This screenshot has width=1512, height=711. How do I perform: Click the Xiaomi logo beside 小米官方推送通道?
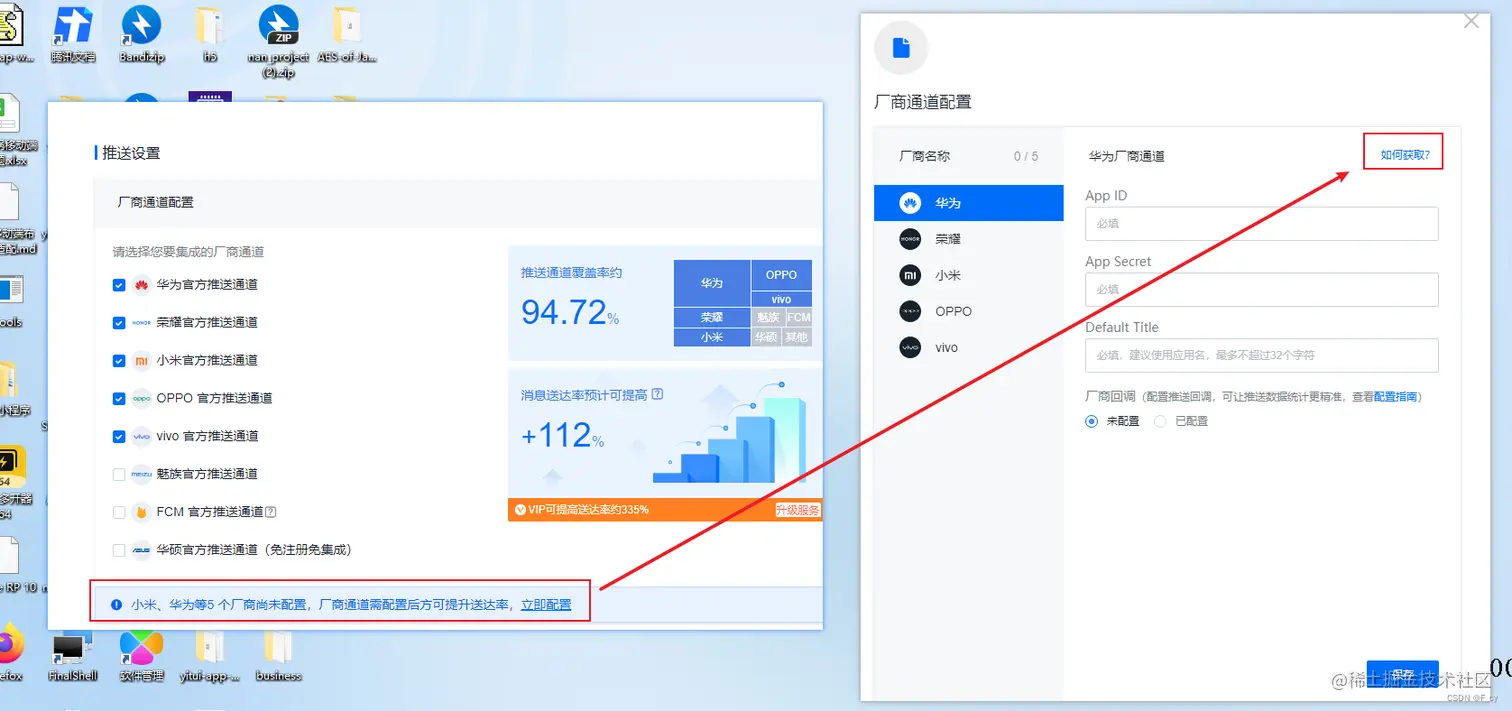coord(141,360)
